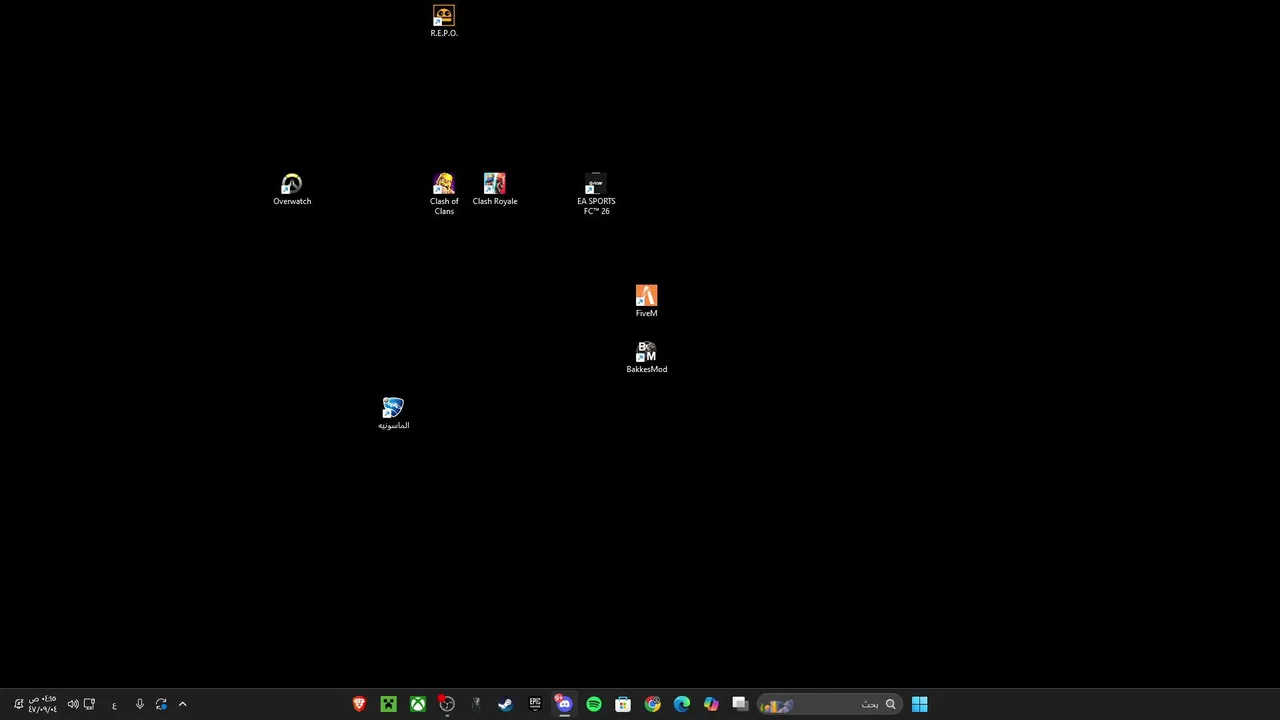Screen dimensions: 1280x720
Task: Open the Xbox app in taskbar
Action: [x=418, y=704]
